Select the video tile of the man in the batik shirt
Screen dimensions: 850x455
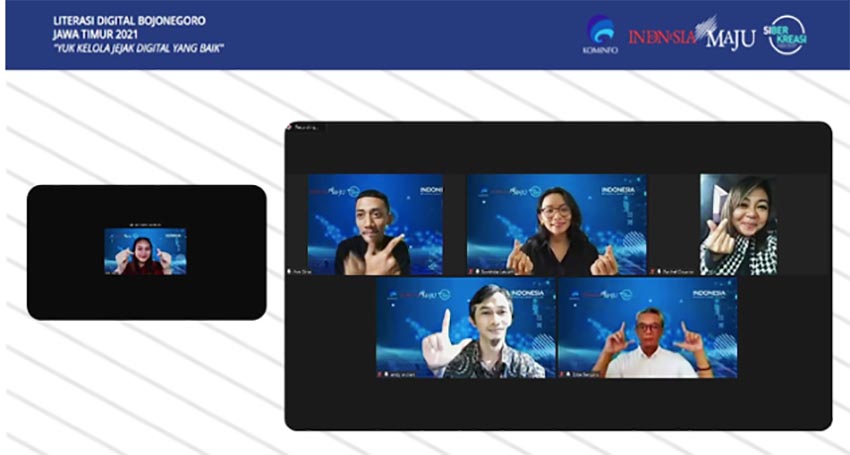[466, 328]
